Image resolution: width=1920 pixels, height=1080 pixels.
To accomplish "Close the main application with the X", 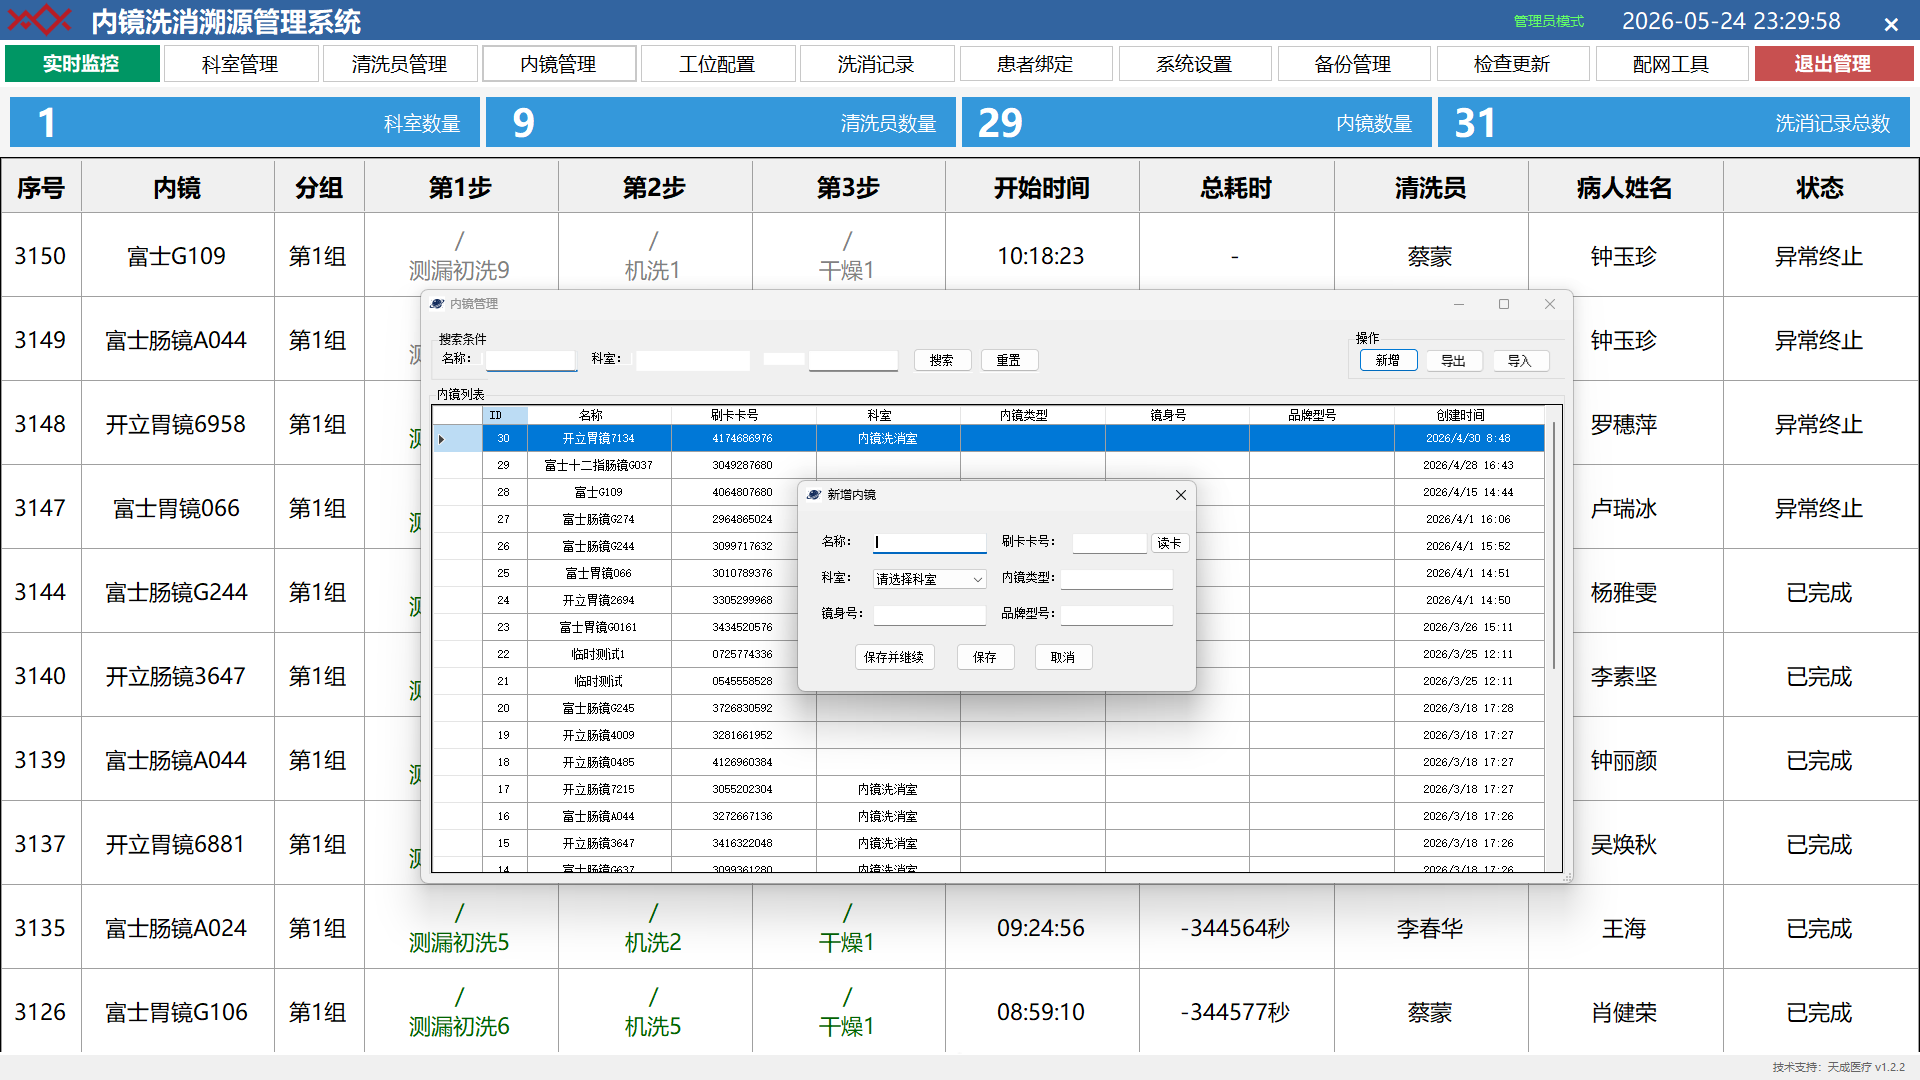I will click(1891, 24).
